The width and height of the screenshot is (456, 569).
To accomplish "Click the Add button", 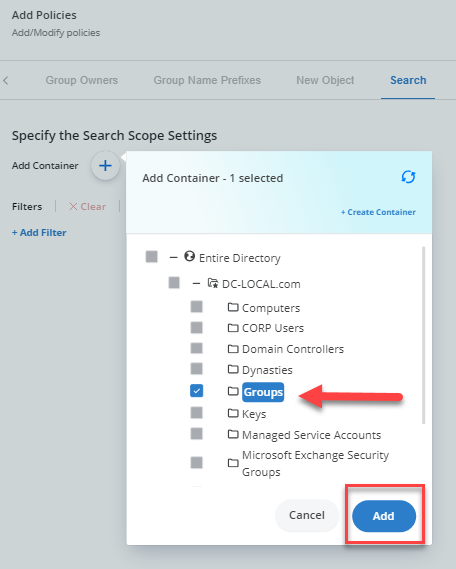I will 384,516.
